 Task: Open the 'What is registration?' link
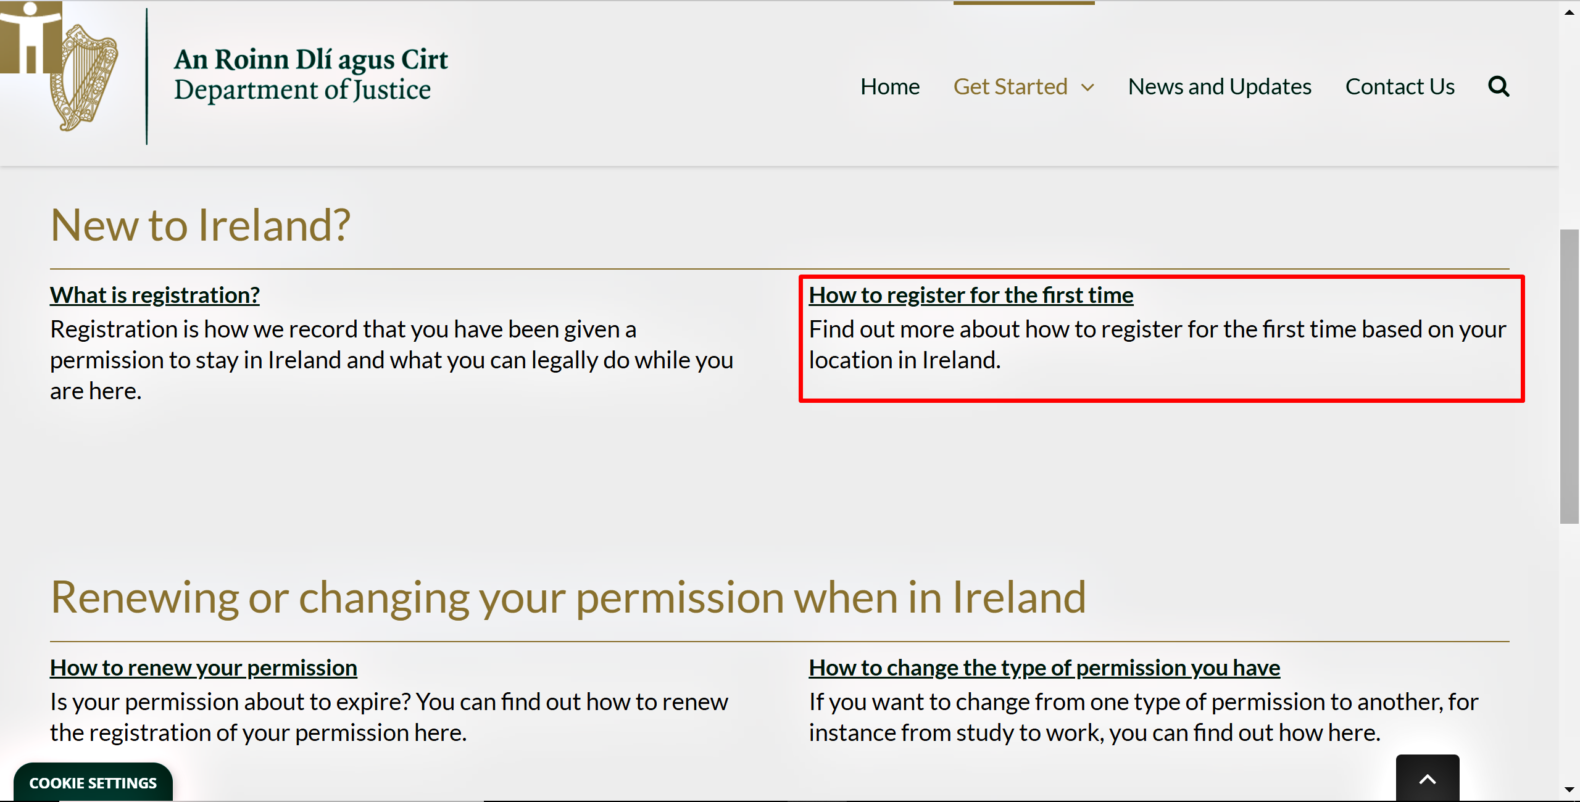[x=155, y=295]
